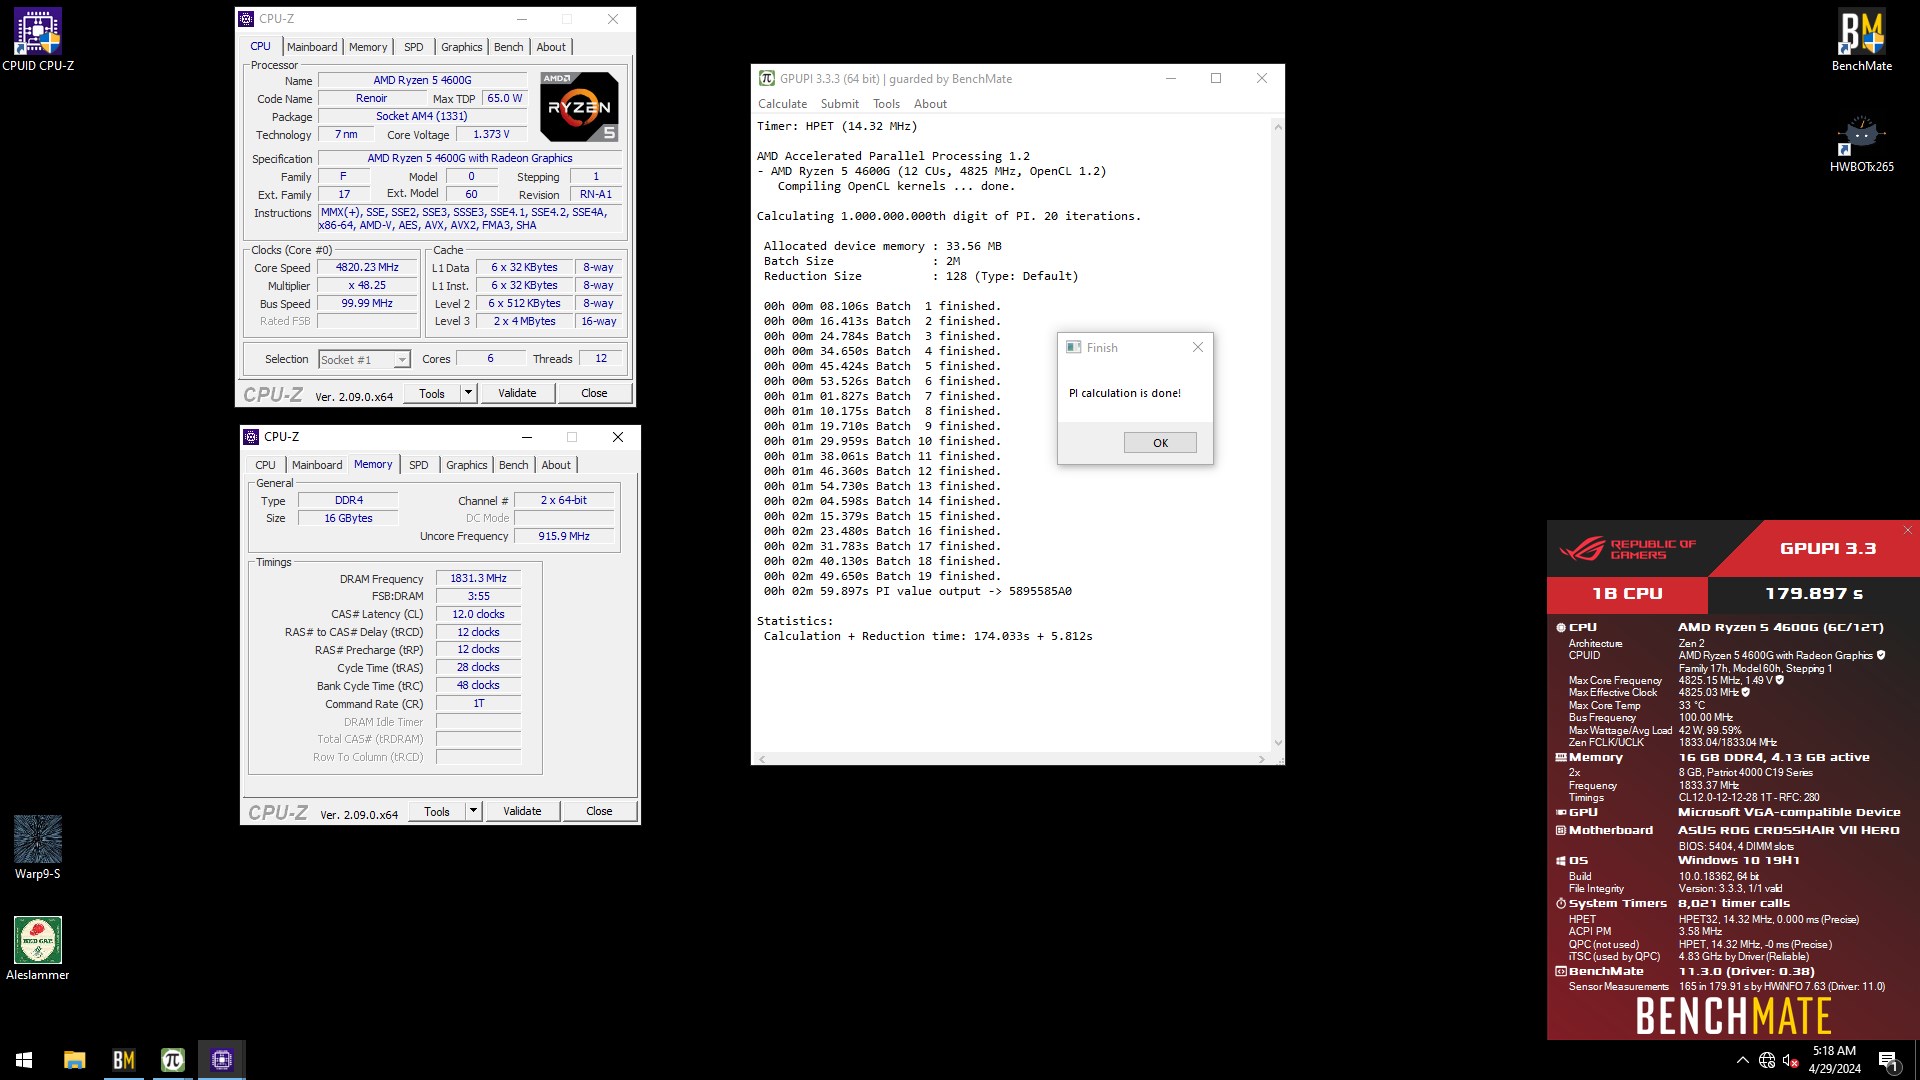Click the Ryzen 5 logo in CPU-Z
Viewport: 1920px width, 1080px height.
pyautogui.click(x=579, y=106)
